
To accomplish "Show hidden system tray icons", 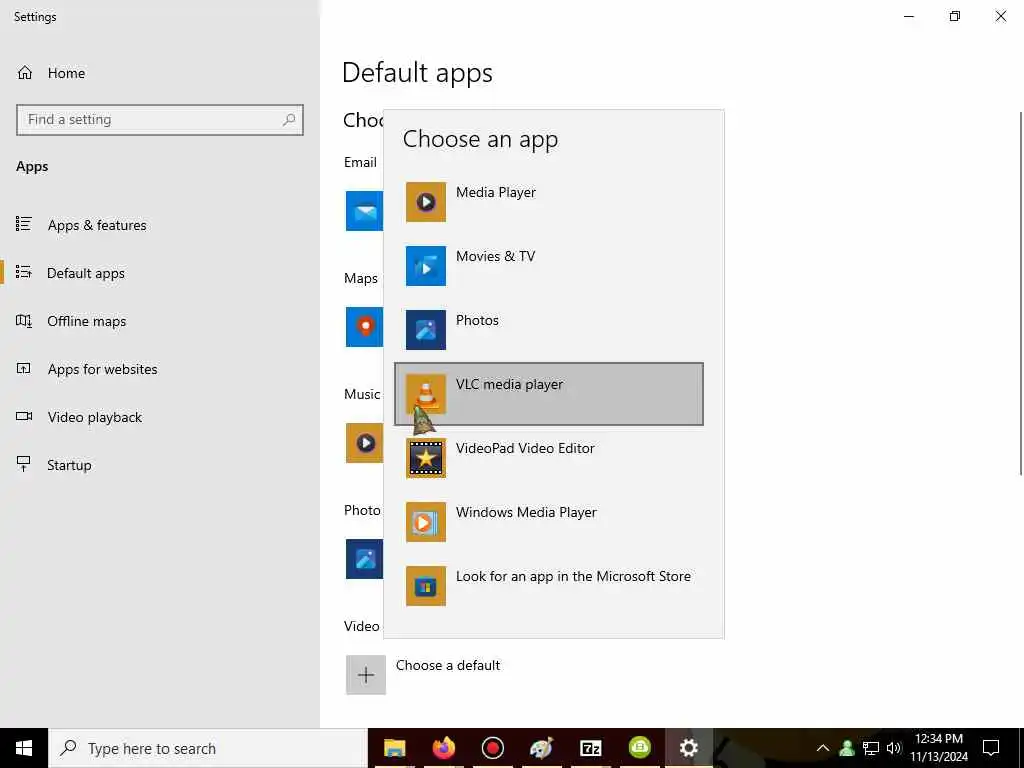I will pos(823,748).
